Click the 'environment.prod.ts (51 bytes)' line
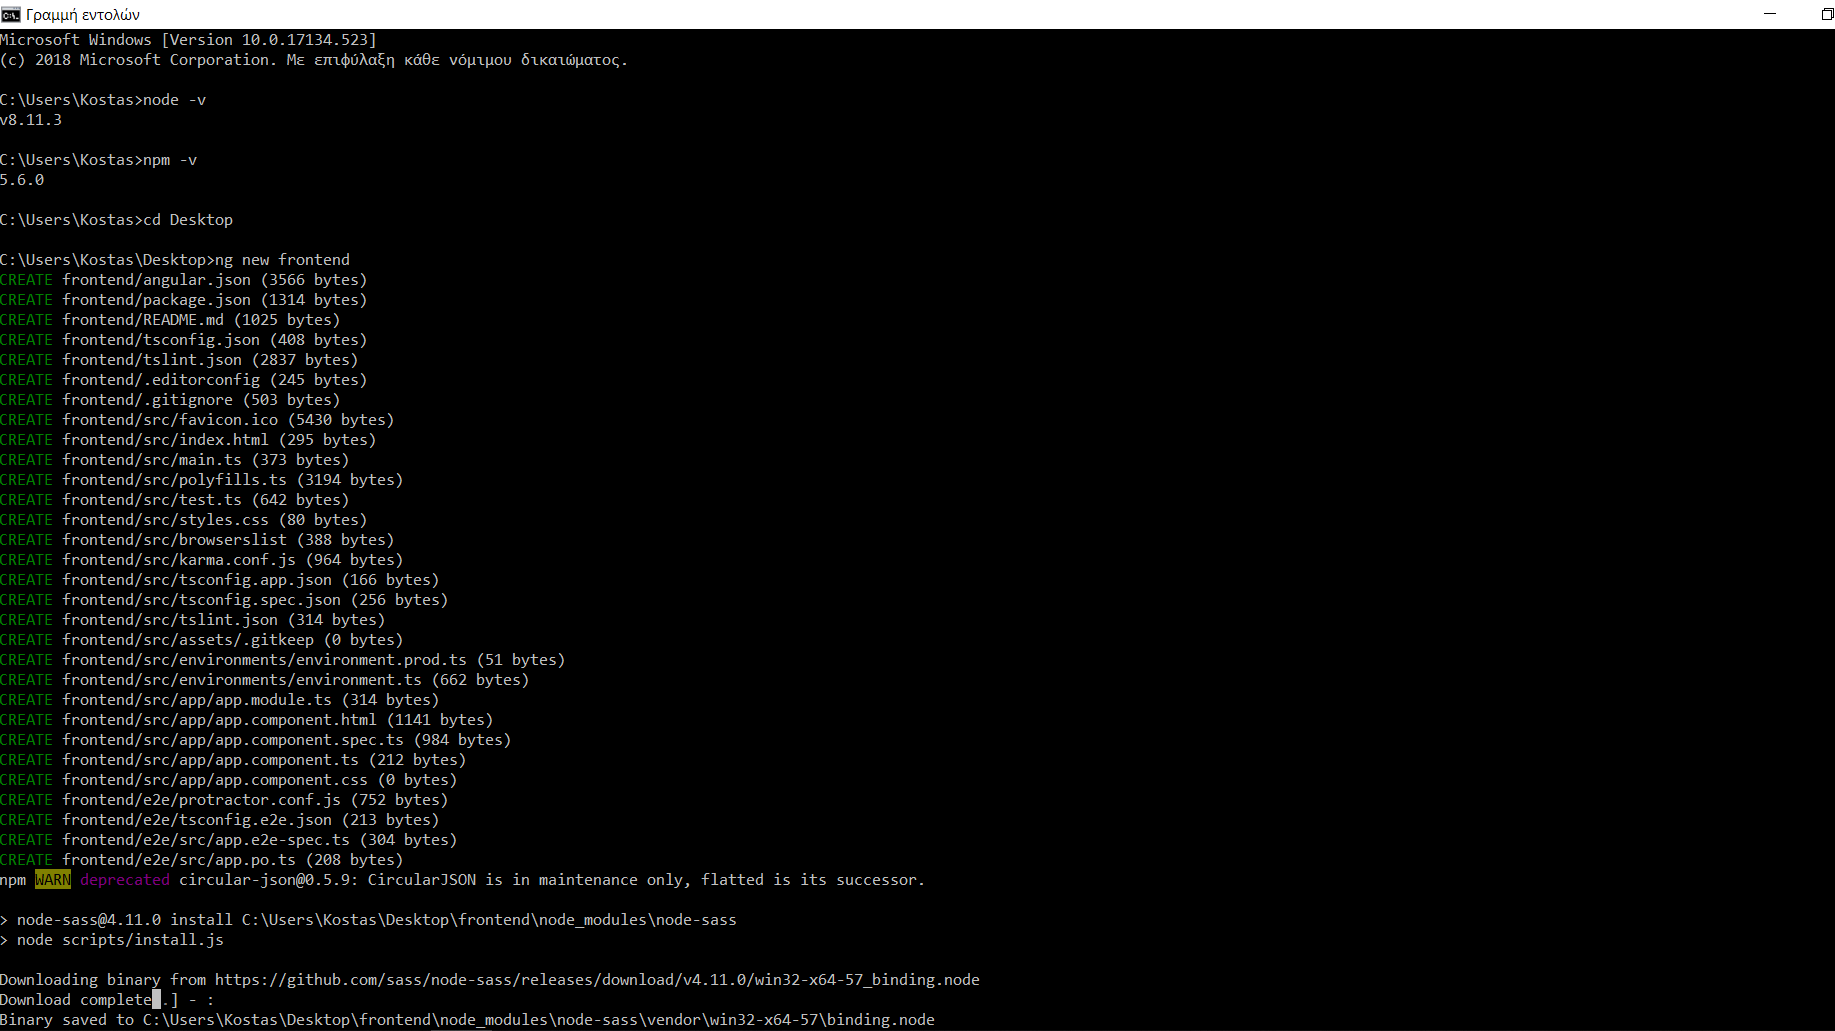The width and height of the screenshot is (1835, 1031). [283, 660]
